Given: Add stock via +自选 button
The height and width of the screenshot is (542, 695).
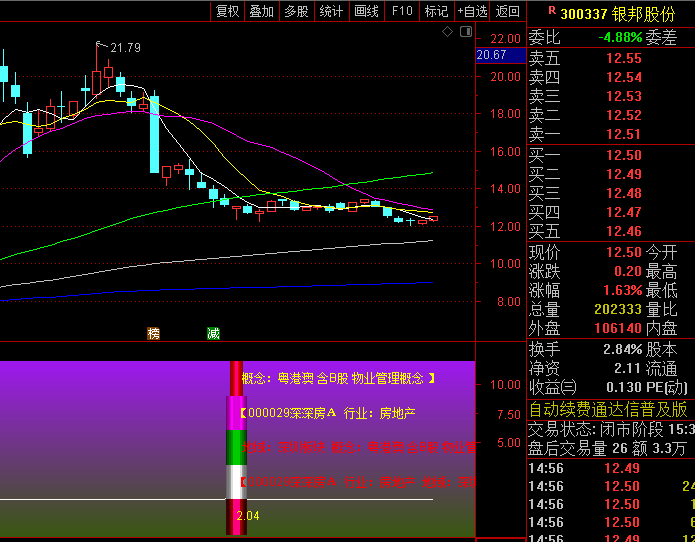Looking at the screenshot, I should (x=472, y=11).
